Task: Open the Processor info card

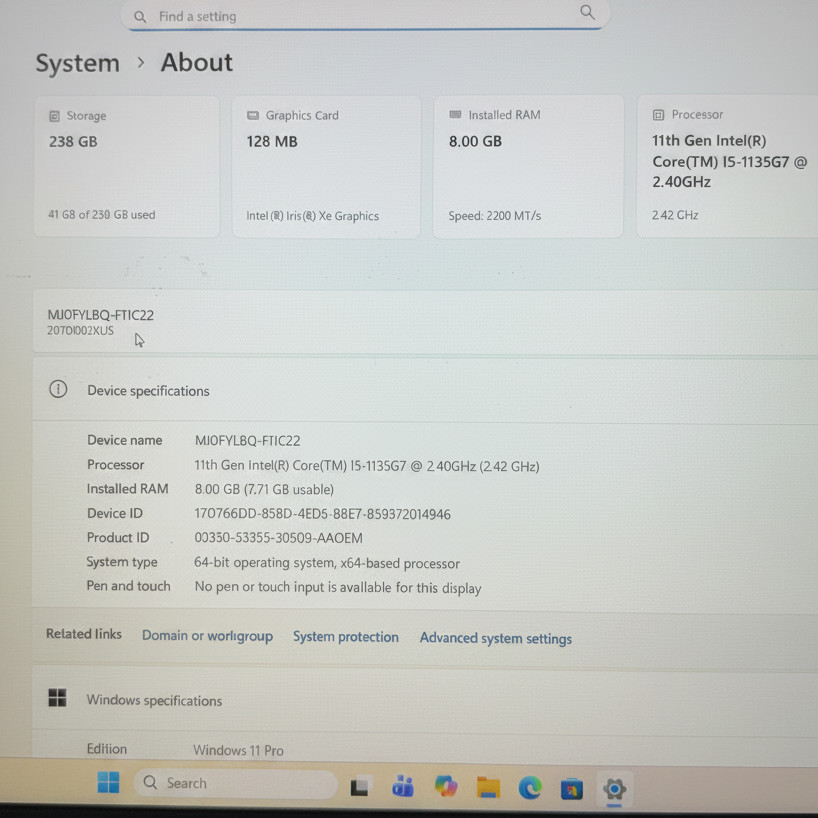Action: coord(728,166)
